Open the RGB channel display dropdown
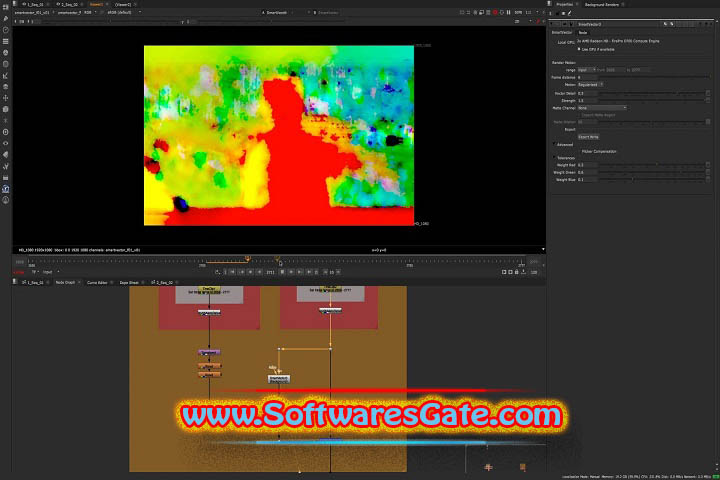Screen dimensions: 720x480 (x=90, y=12)
